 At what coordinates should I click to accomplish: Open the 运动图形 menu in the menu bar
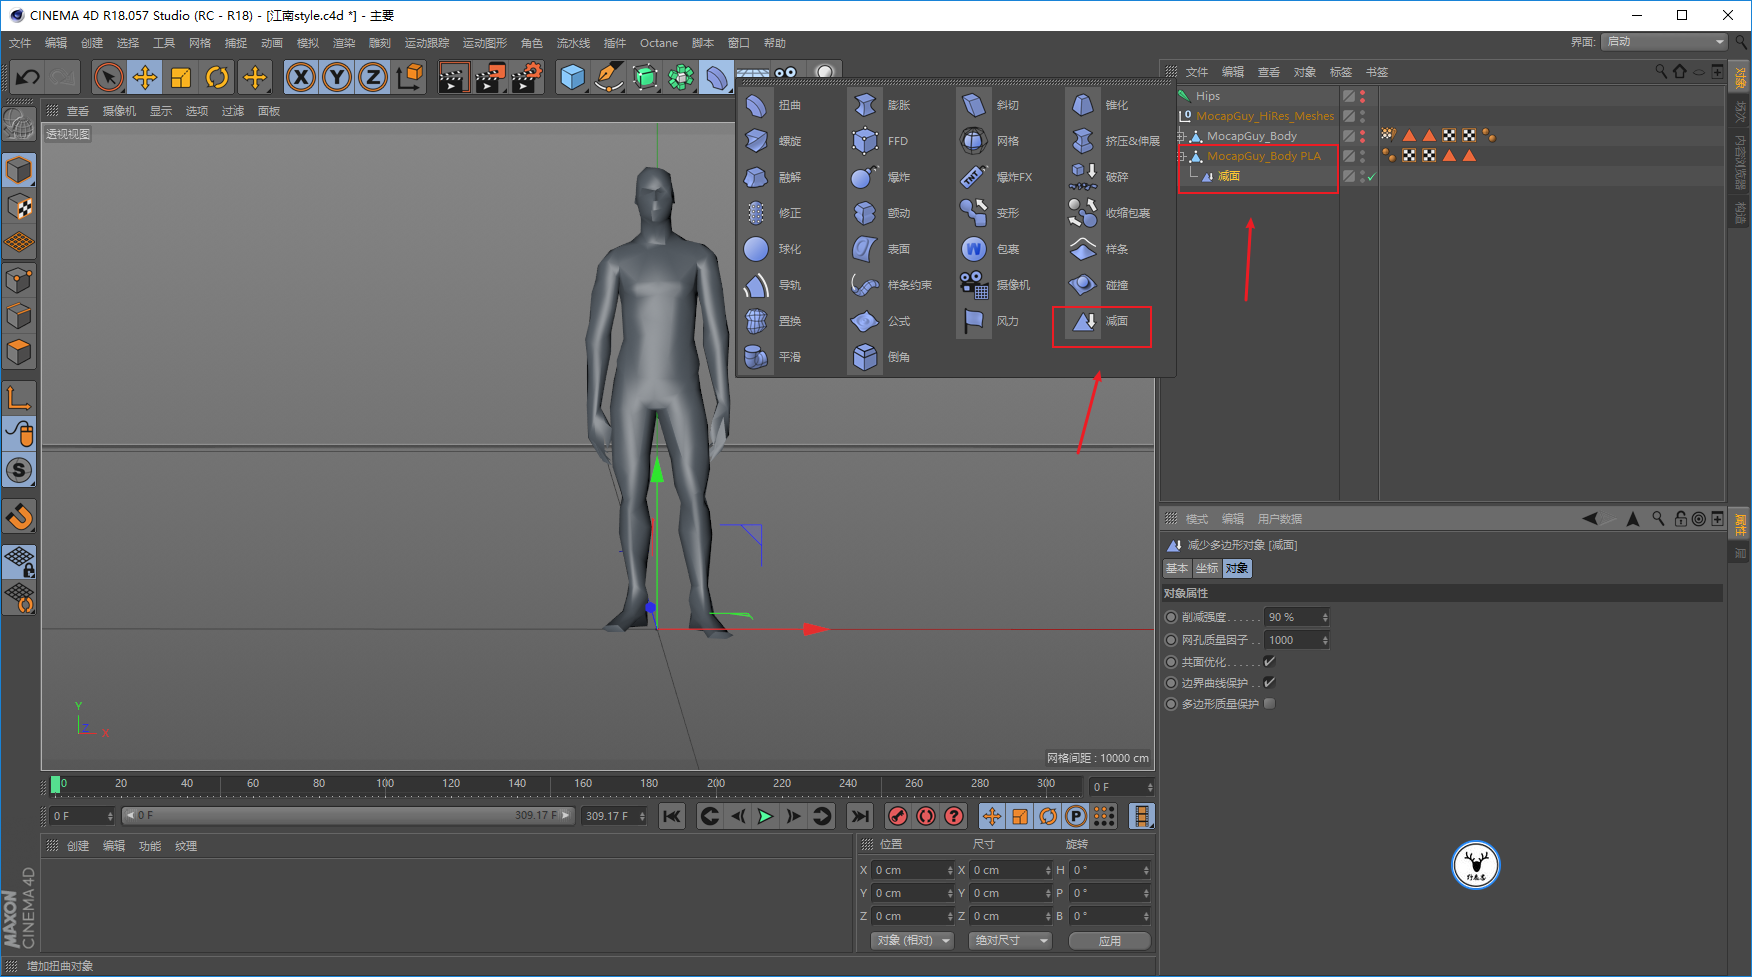[x=484, y=43]
